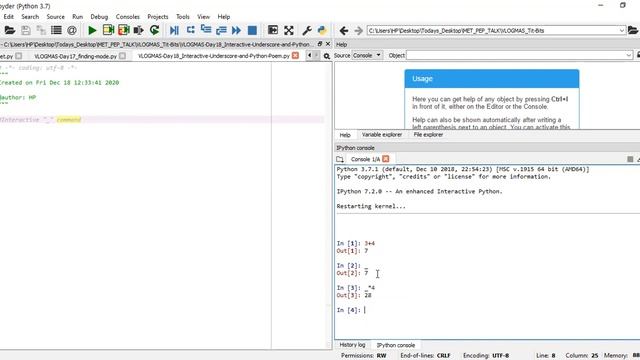The height and width of the screenshot is (360, 640).
Task: Open the Source Console dropdown
Action: coord(367,55)
